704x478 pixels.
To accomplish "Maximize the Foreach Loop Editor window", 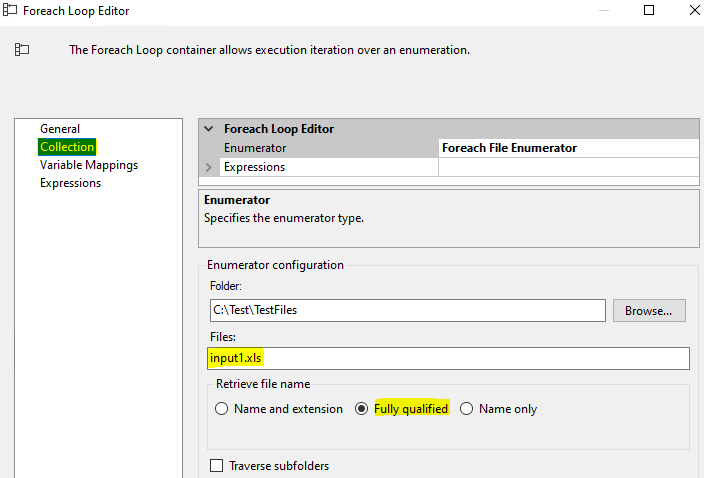I will [x=649, y=11].
